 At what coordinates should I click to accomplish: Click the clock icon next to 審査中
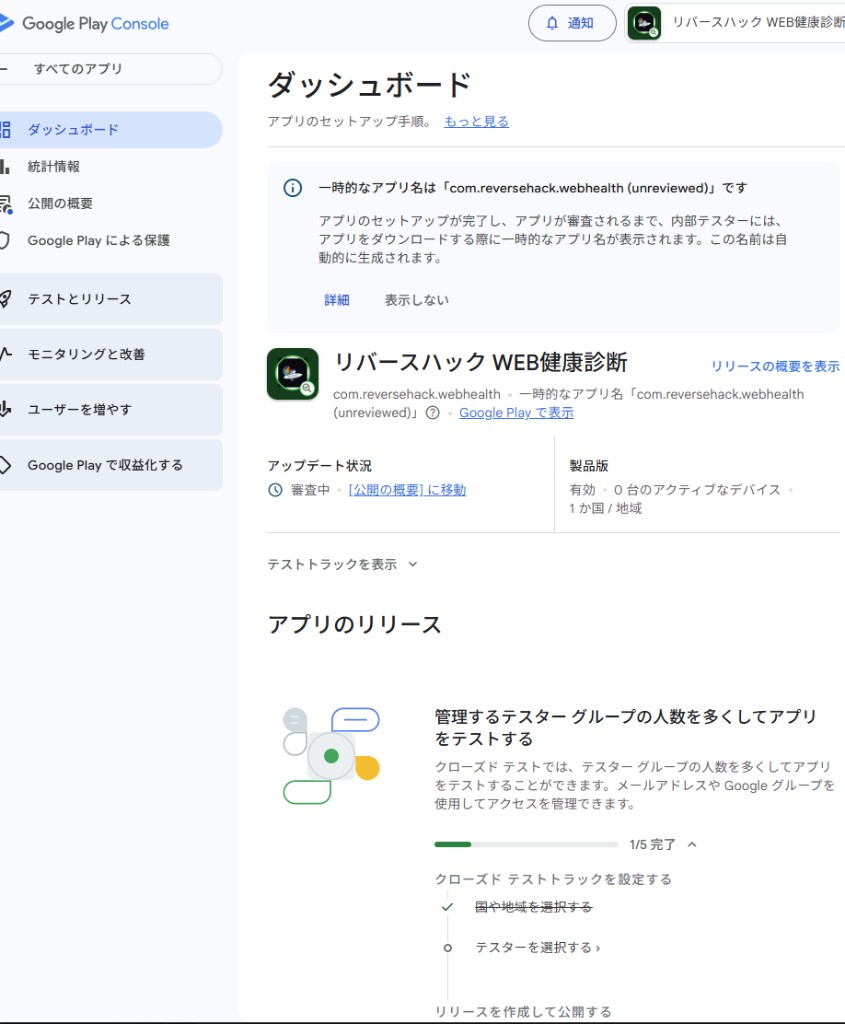275,490
